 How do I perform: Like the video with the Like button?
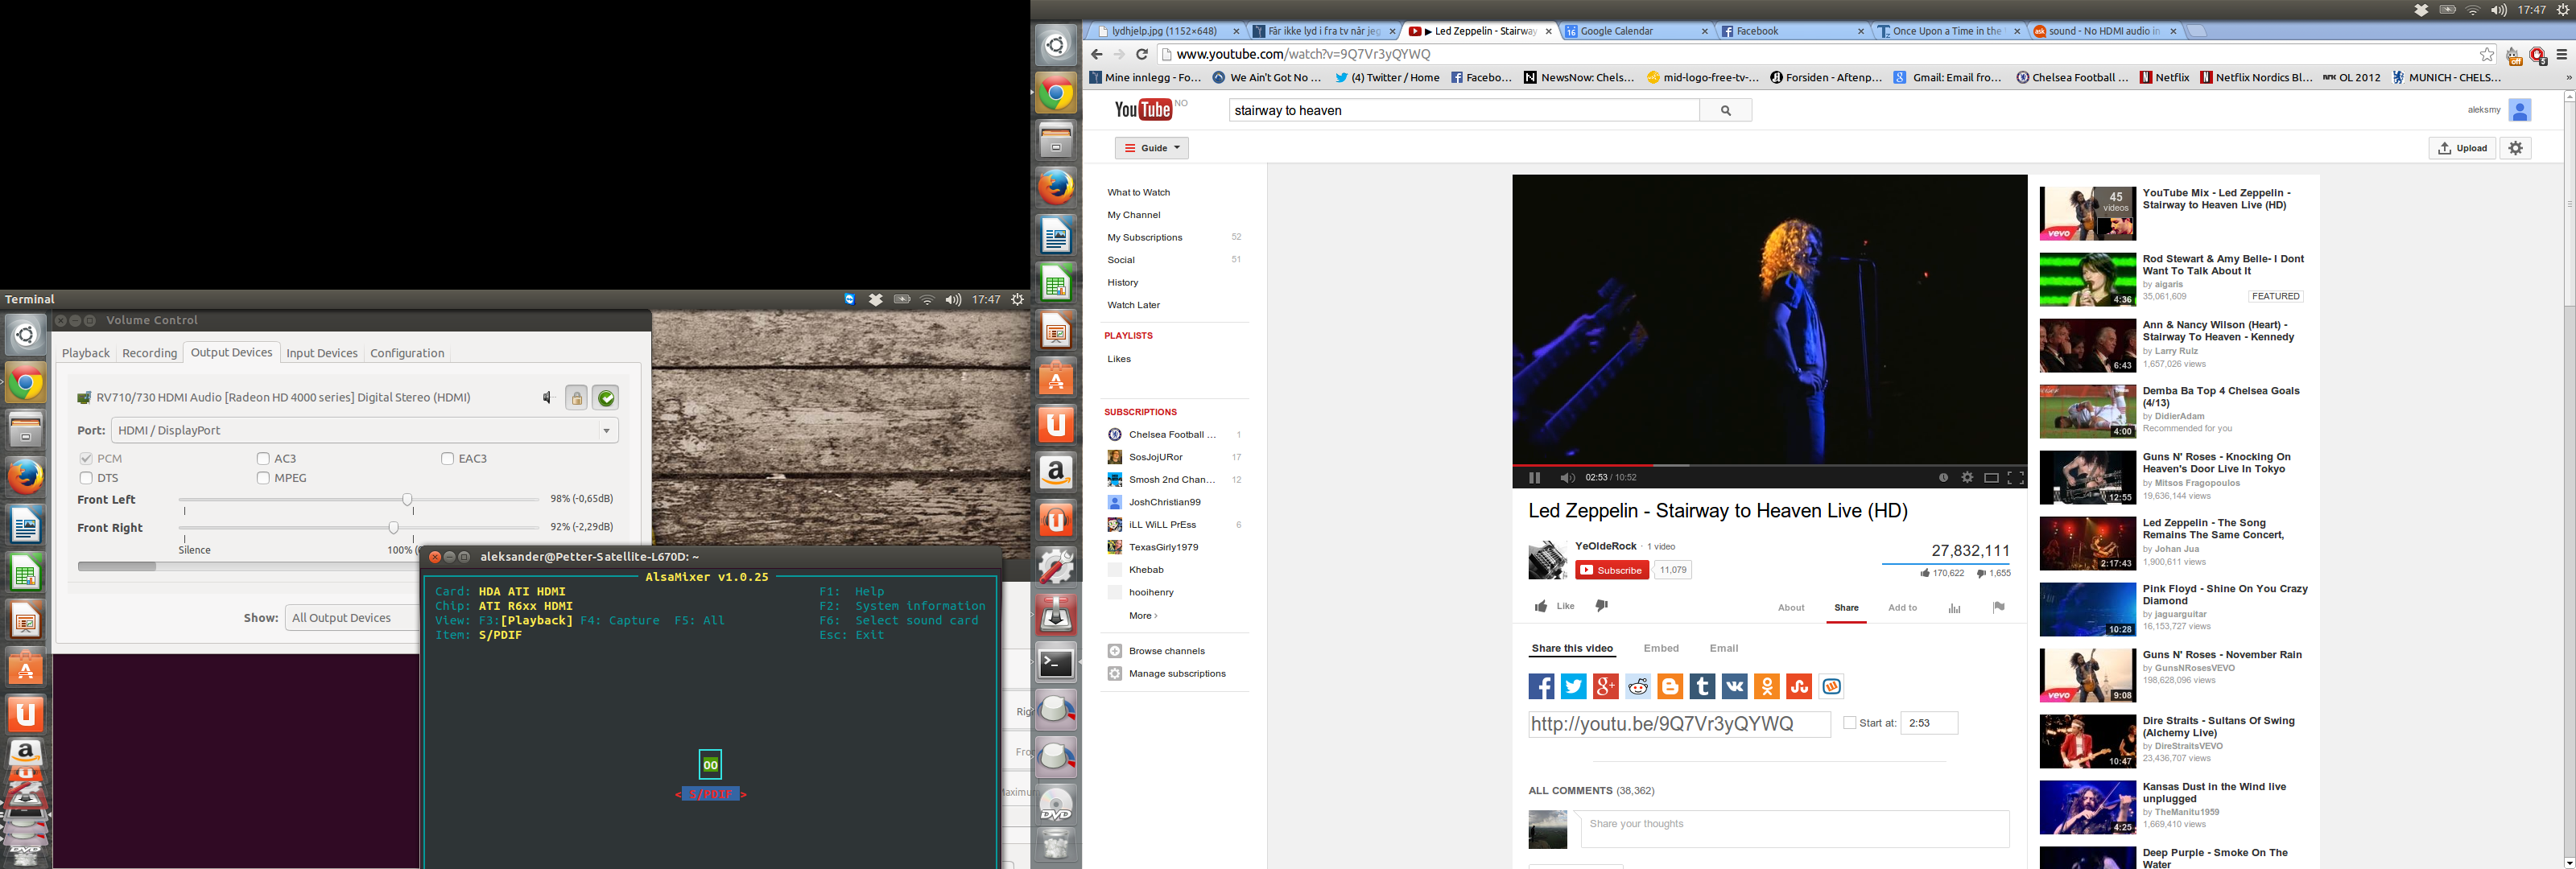click(1555, 606)
